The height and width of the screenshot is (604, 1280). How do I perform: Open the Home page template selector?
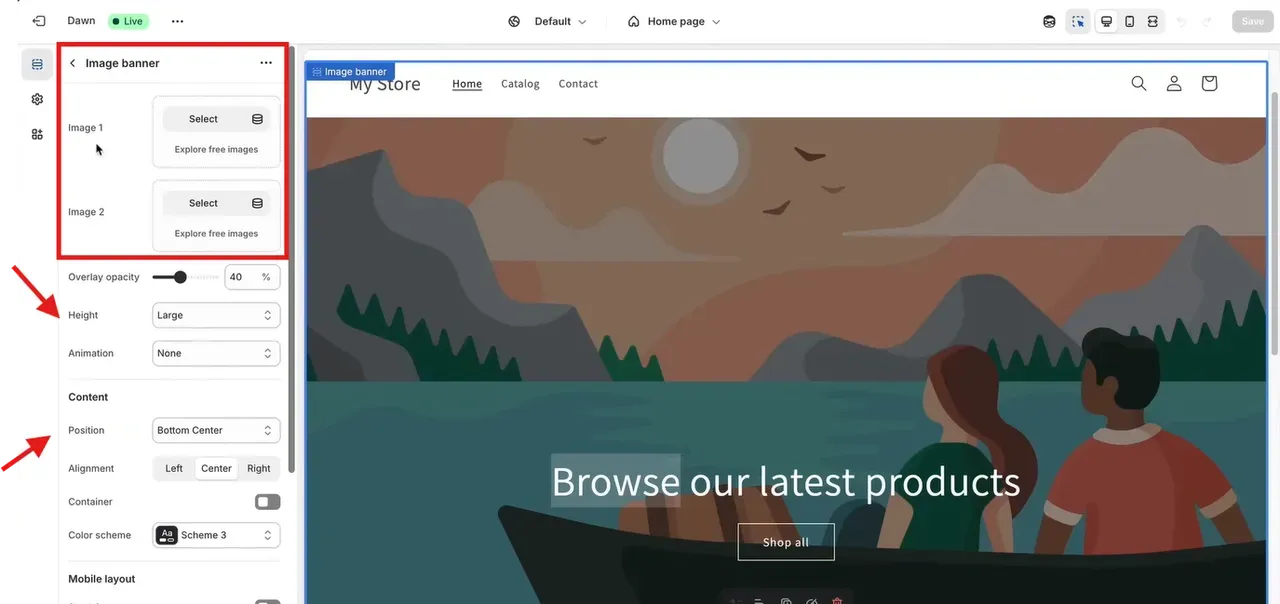(674, 21)
